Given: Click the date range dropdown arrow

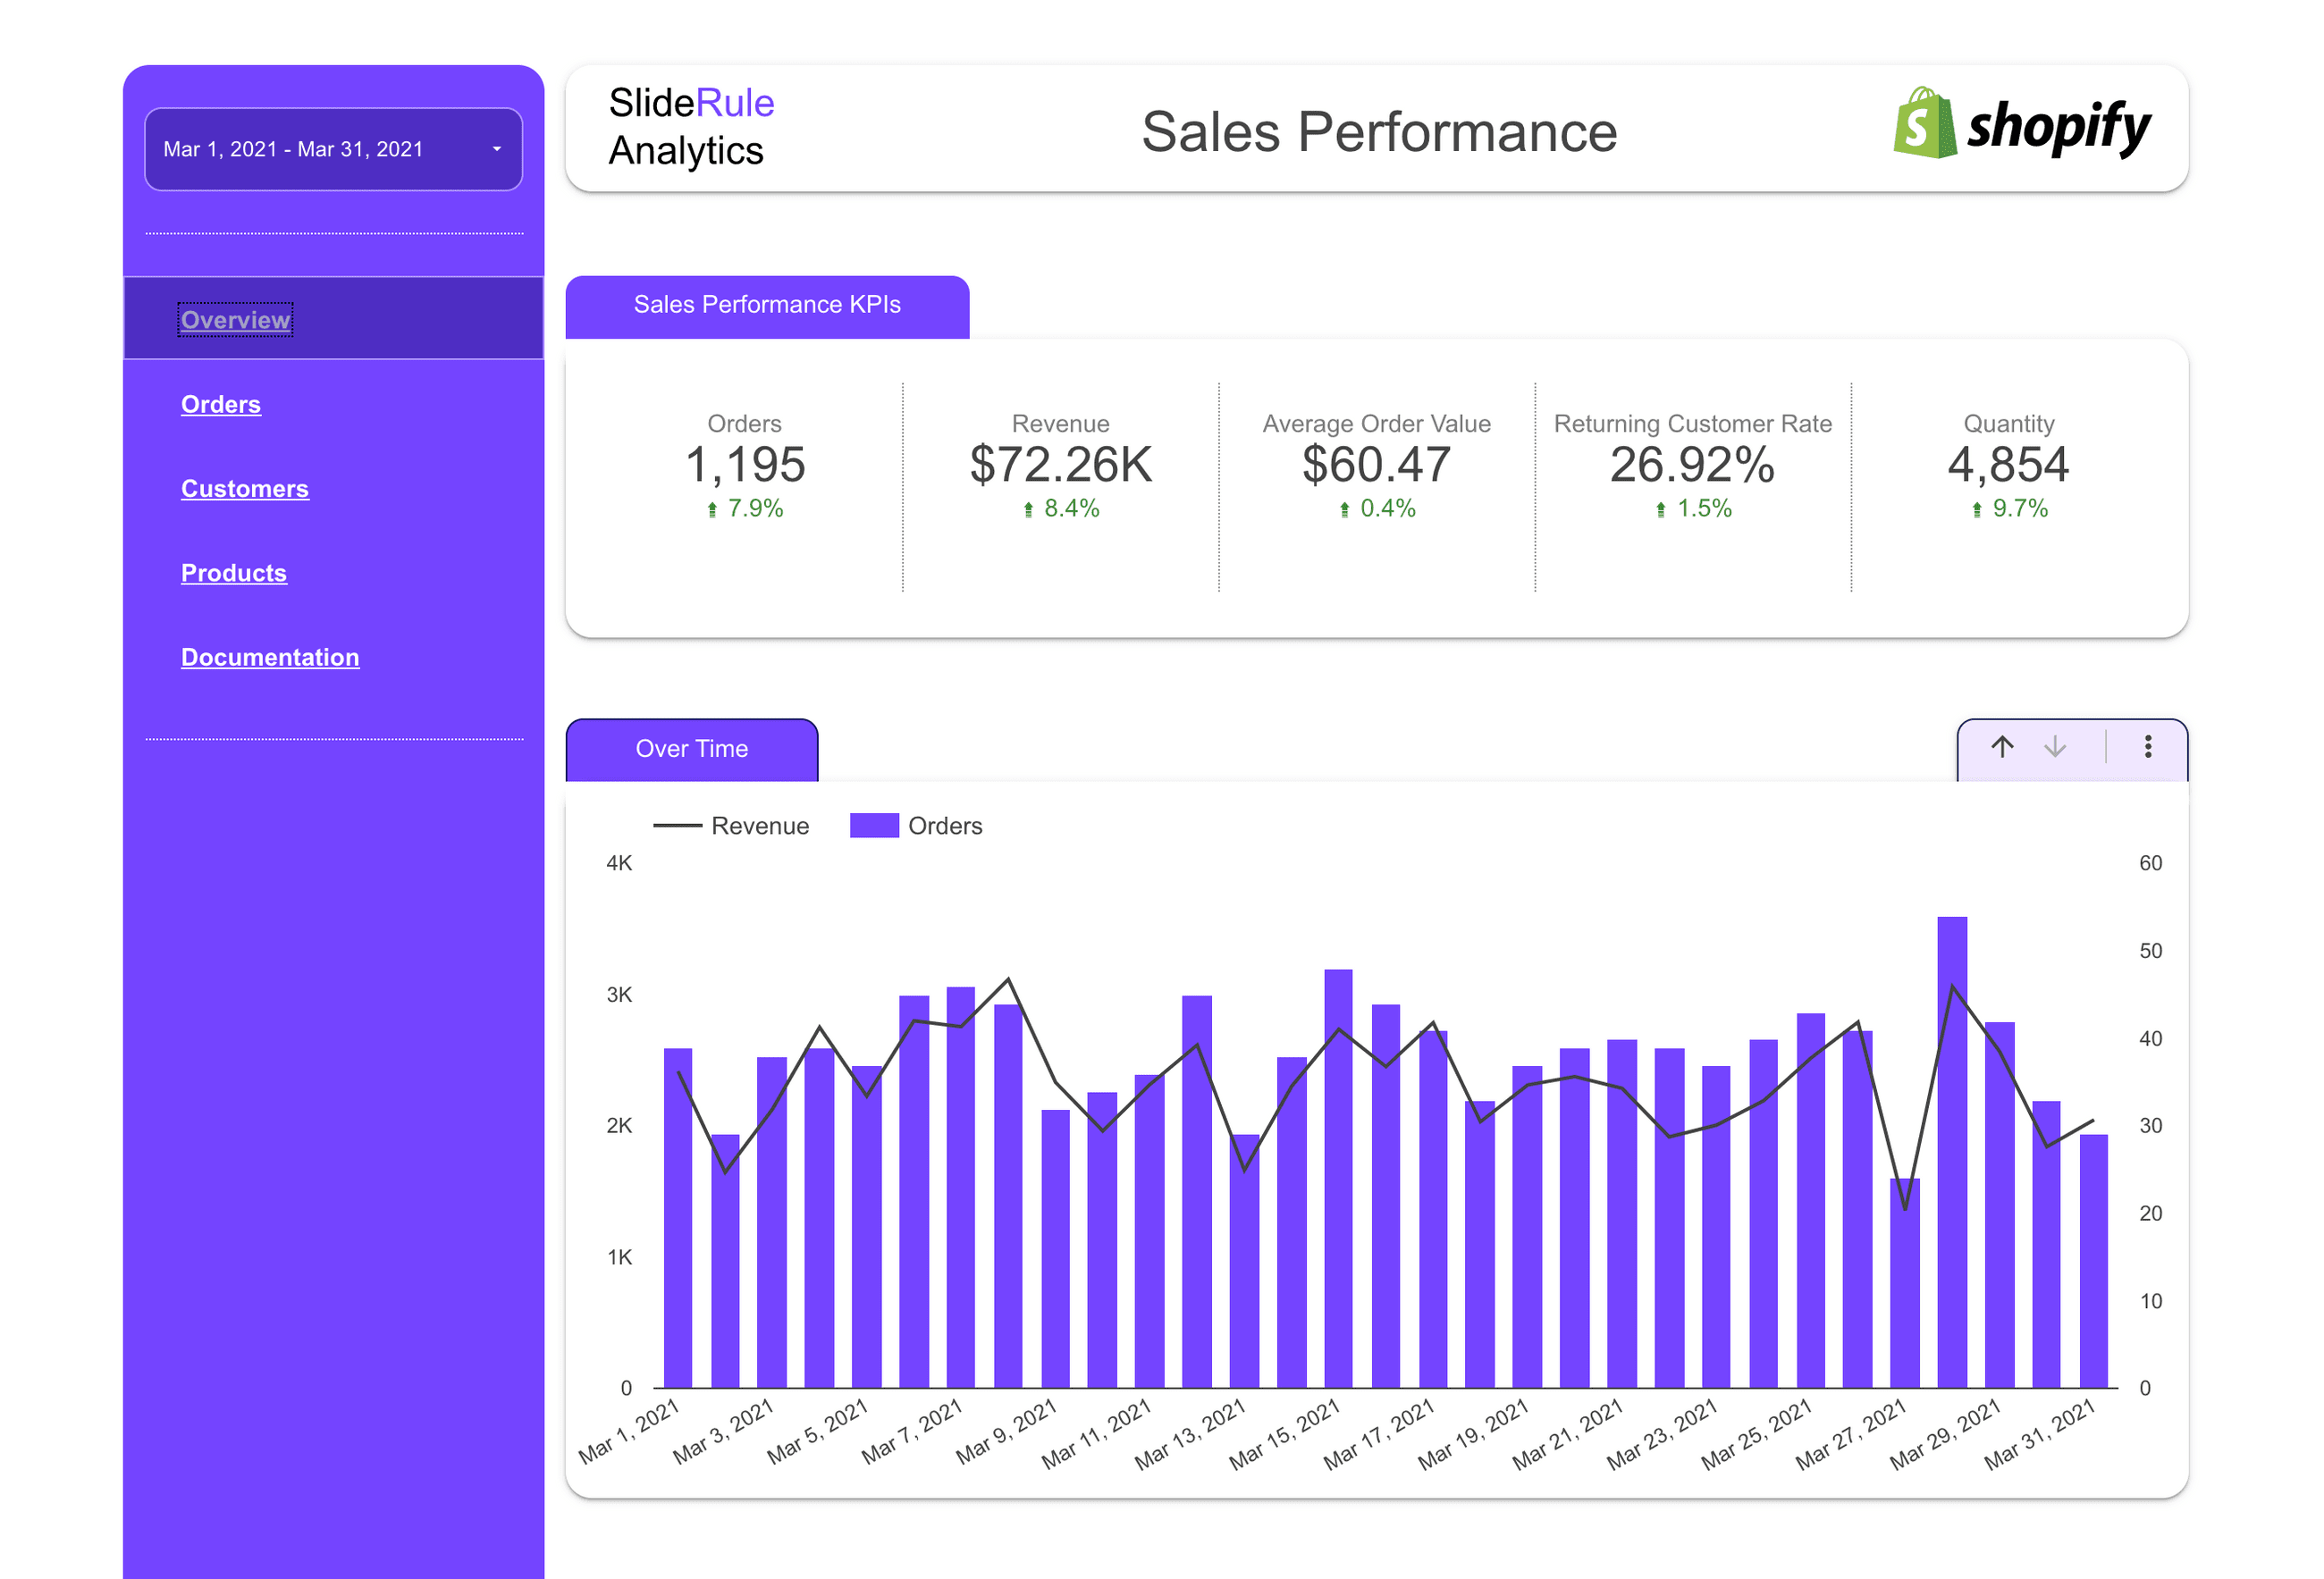Looking at the screenshot, I should pyautogui.click(x=496, y=149).
